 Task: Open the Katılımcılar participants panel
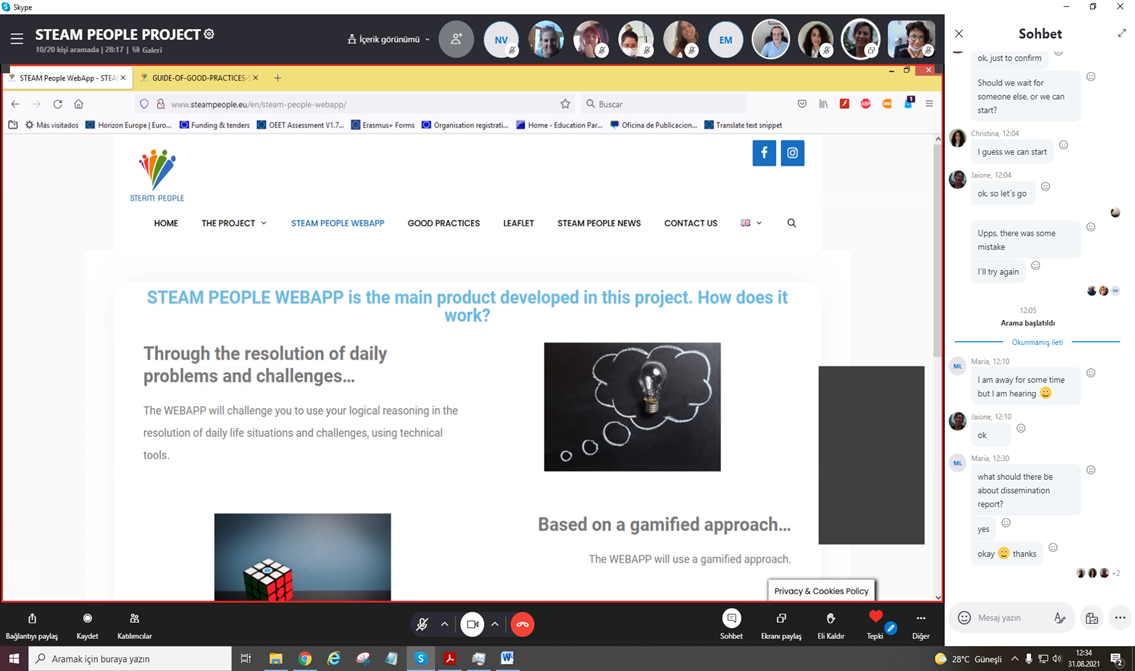(x=134, y=619)
